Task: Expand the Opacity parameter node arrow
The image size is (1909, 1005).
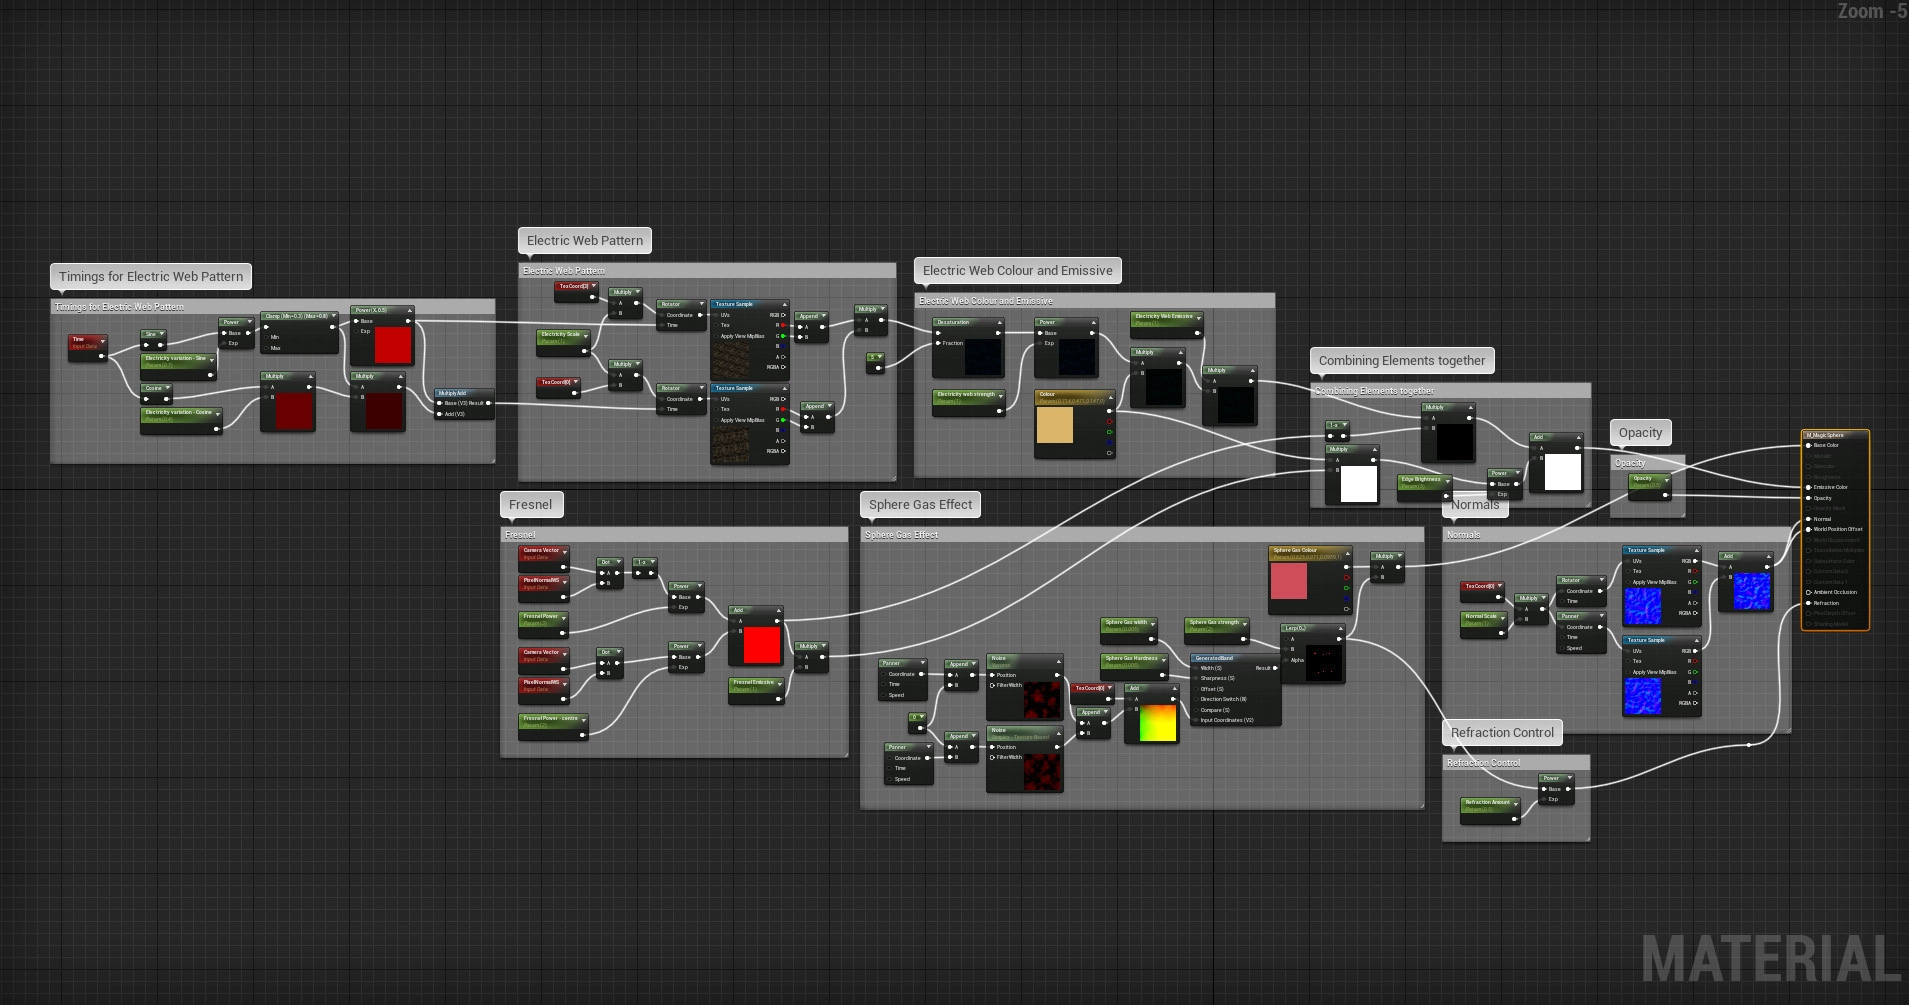Action: coord(1666,480)
